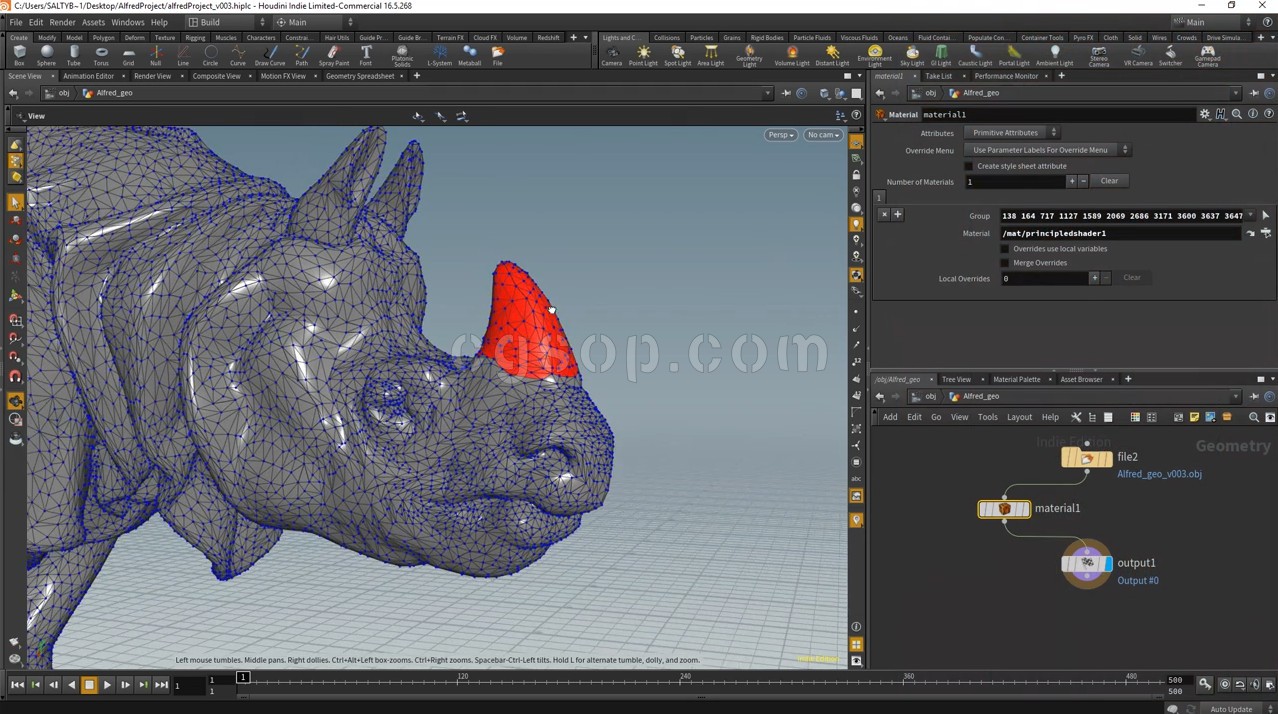Add a Portal Light
This screenshot has height=714, width=1278.
pyautogui.click(x=1014, y=55)
